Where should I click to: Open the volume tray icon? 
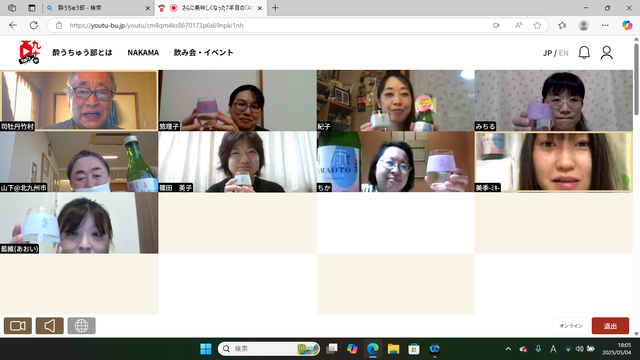tap(579, 349)
